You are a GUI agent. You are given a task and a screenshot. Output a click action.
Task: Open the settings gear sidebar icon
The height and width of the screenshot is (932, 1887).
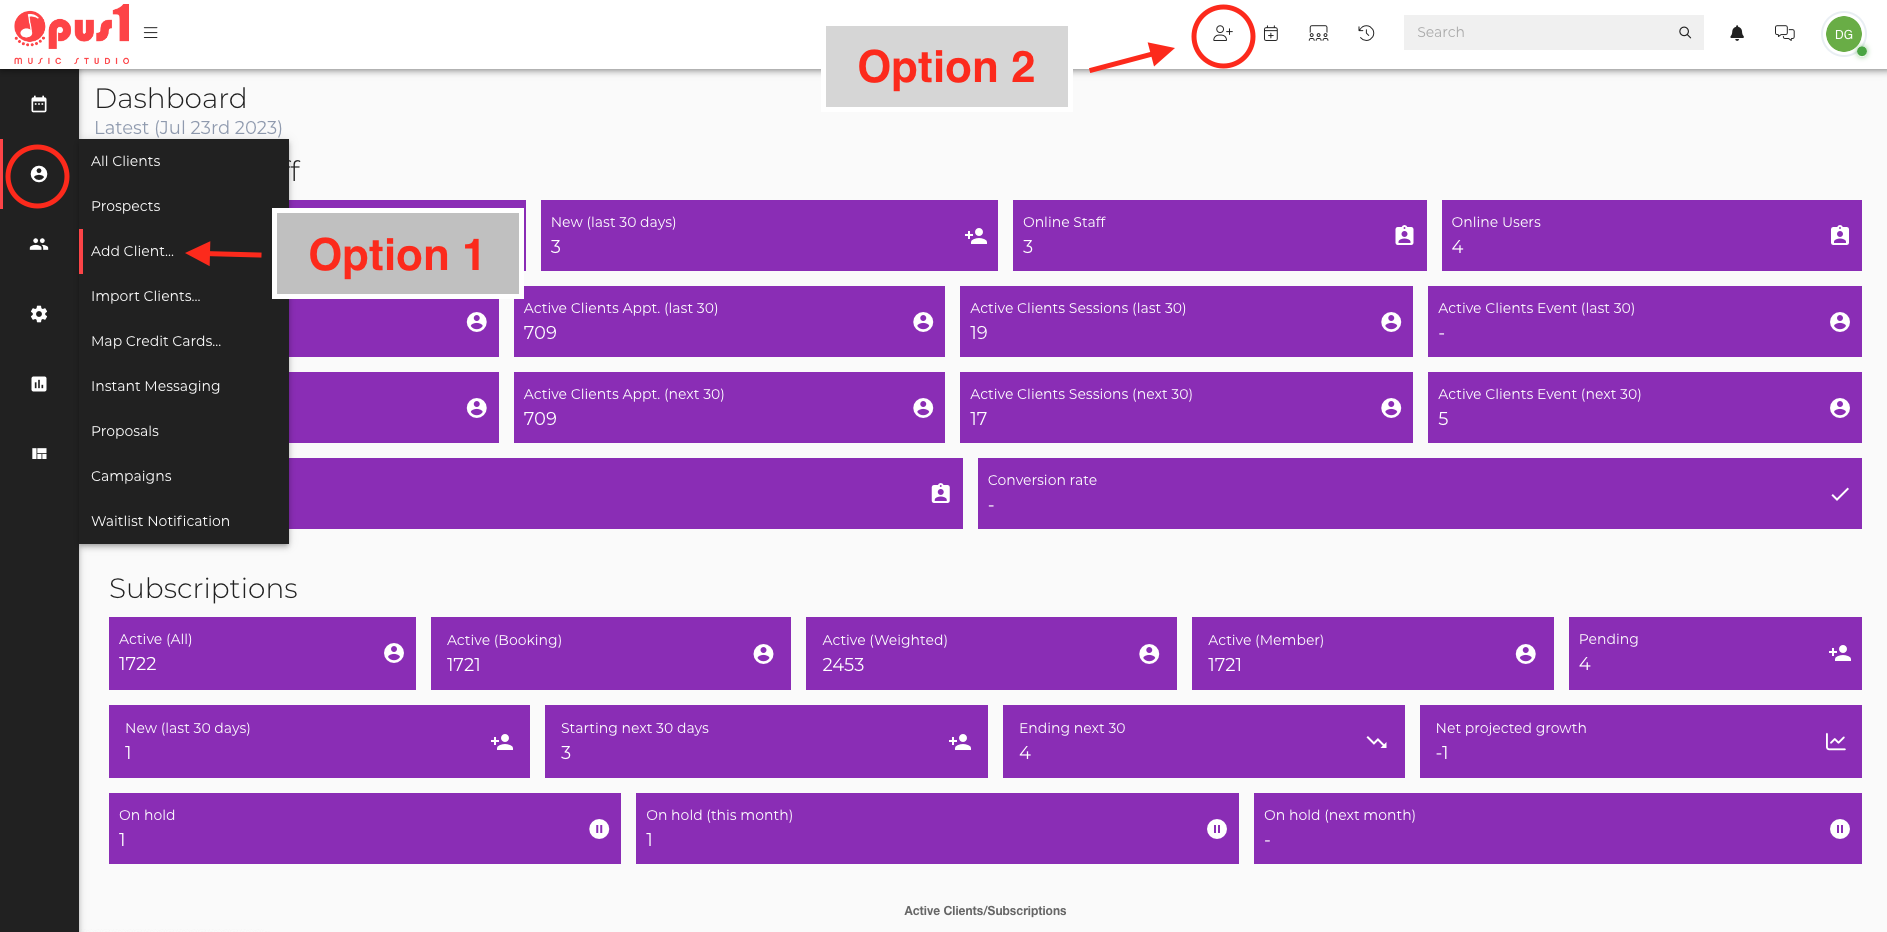click(x=39, y=314)
